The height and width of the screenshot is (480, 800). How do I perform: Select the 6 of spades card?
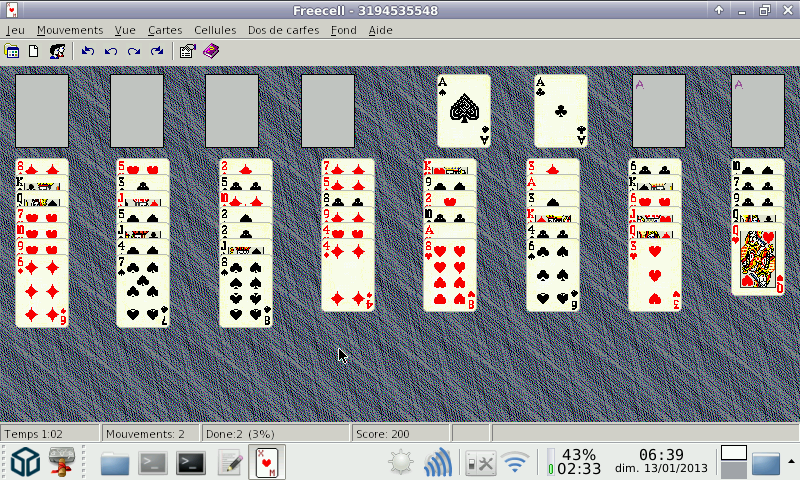553,275
